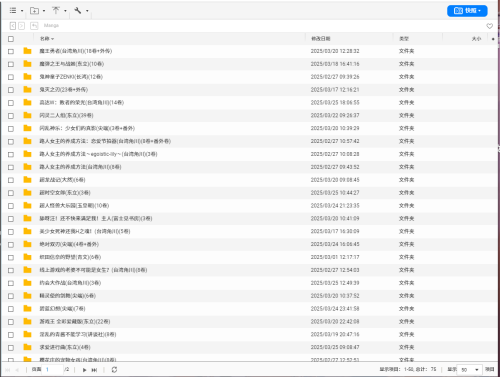
Task: Click the date 2025/03/20 10:41:09
Action: 335,218
